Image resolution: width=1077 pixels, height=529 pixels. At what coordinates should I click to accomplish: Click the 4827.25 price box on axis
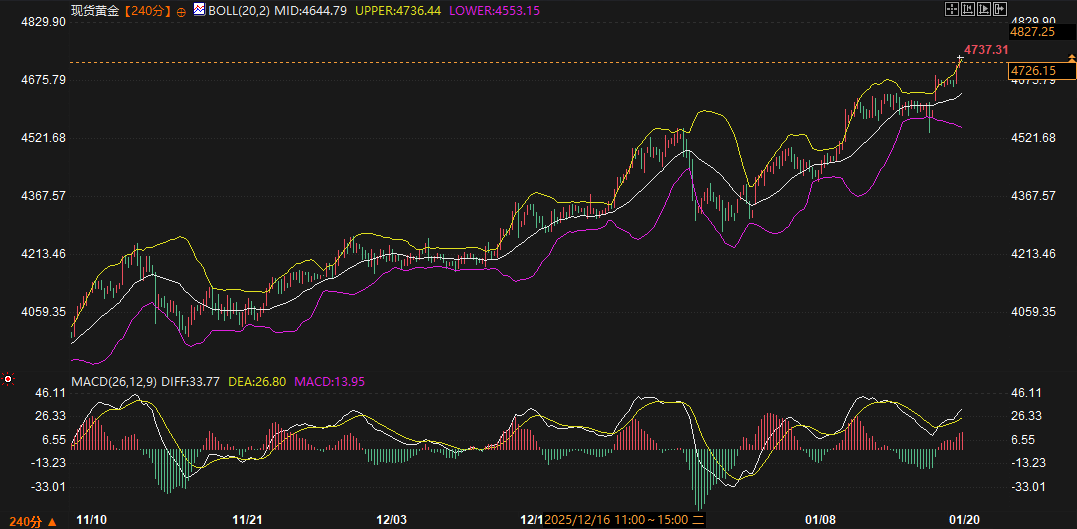click(x=1033, y=32)
